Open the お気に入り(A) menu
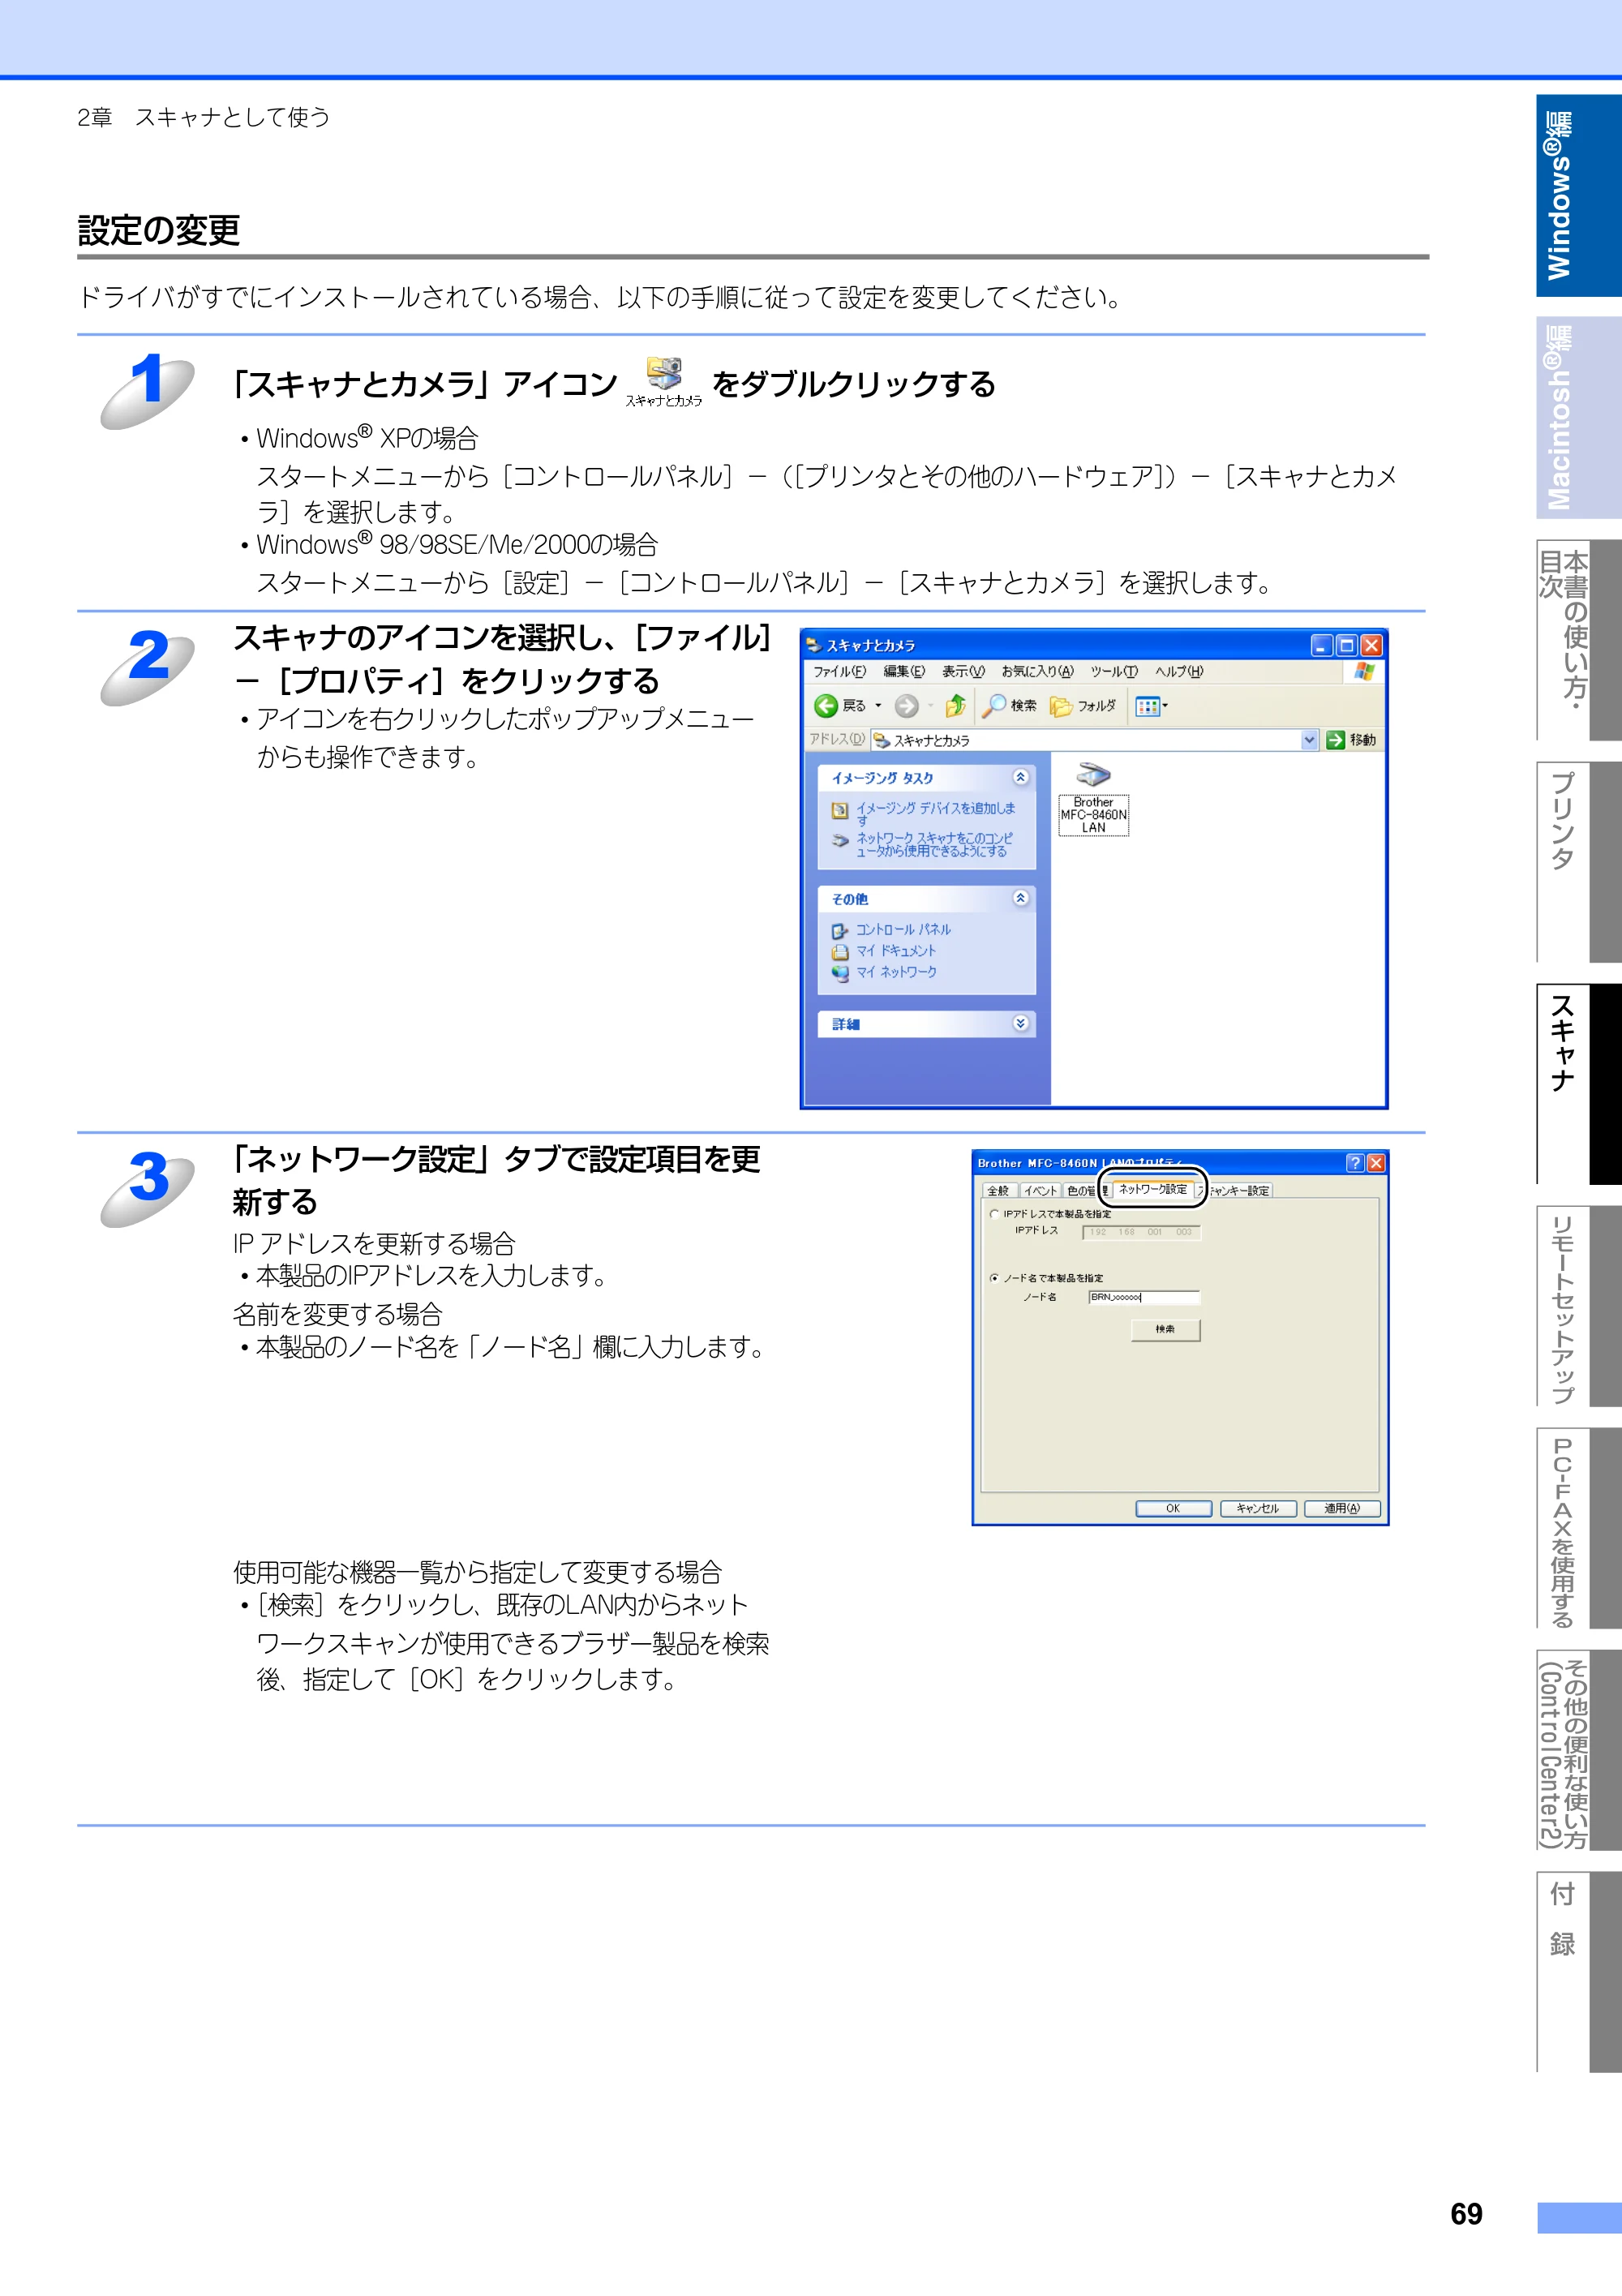Viewport: 1622px width, 2296px height. point(1037,672)
